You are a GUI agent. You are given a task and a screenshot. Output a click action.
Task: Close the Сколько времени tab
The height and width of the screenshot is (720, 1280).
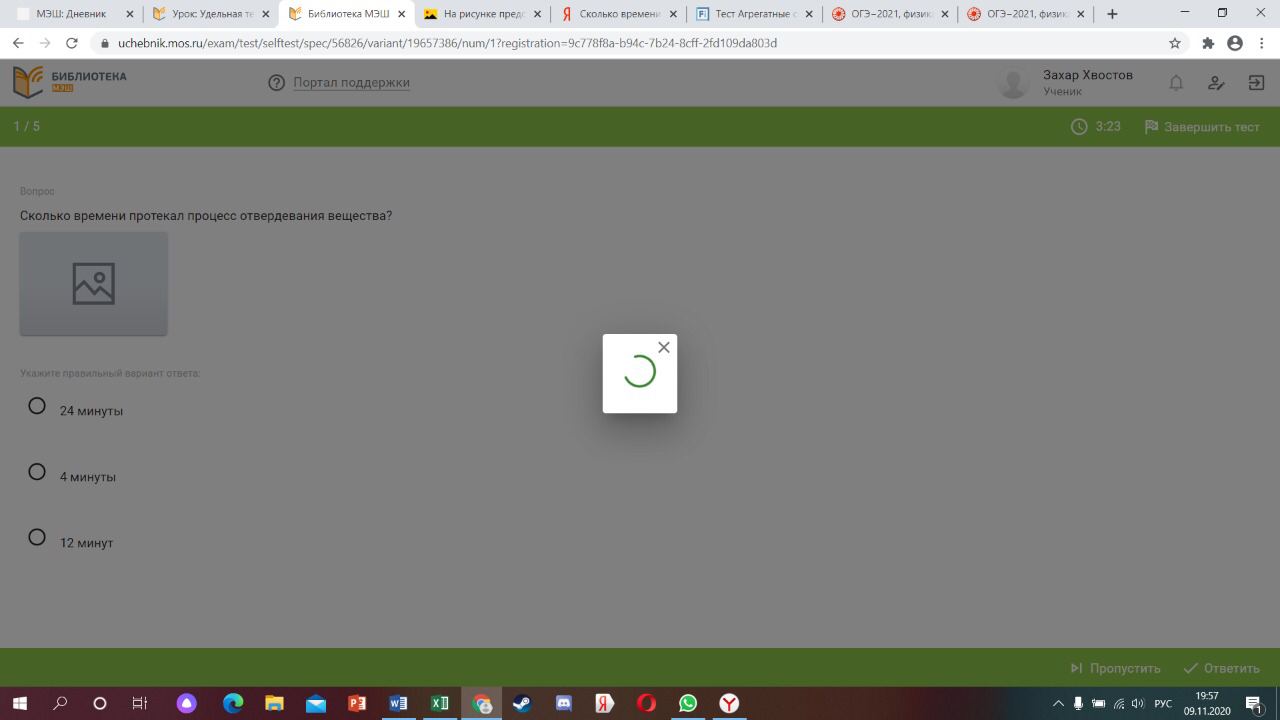point(672,14)
